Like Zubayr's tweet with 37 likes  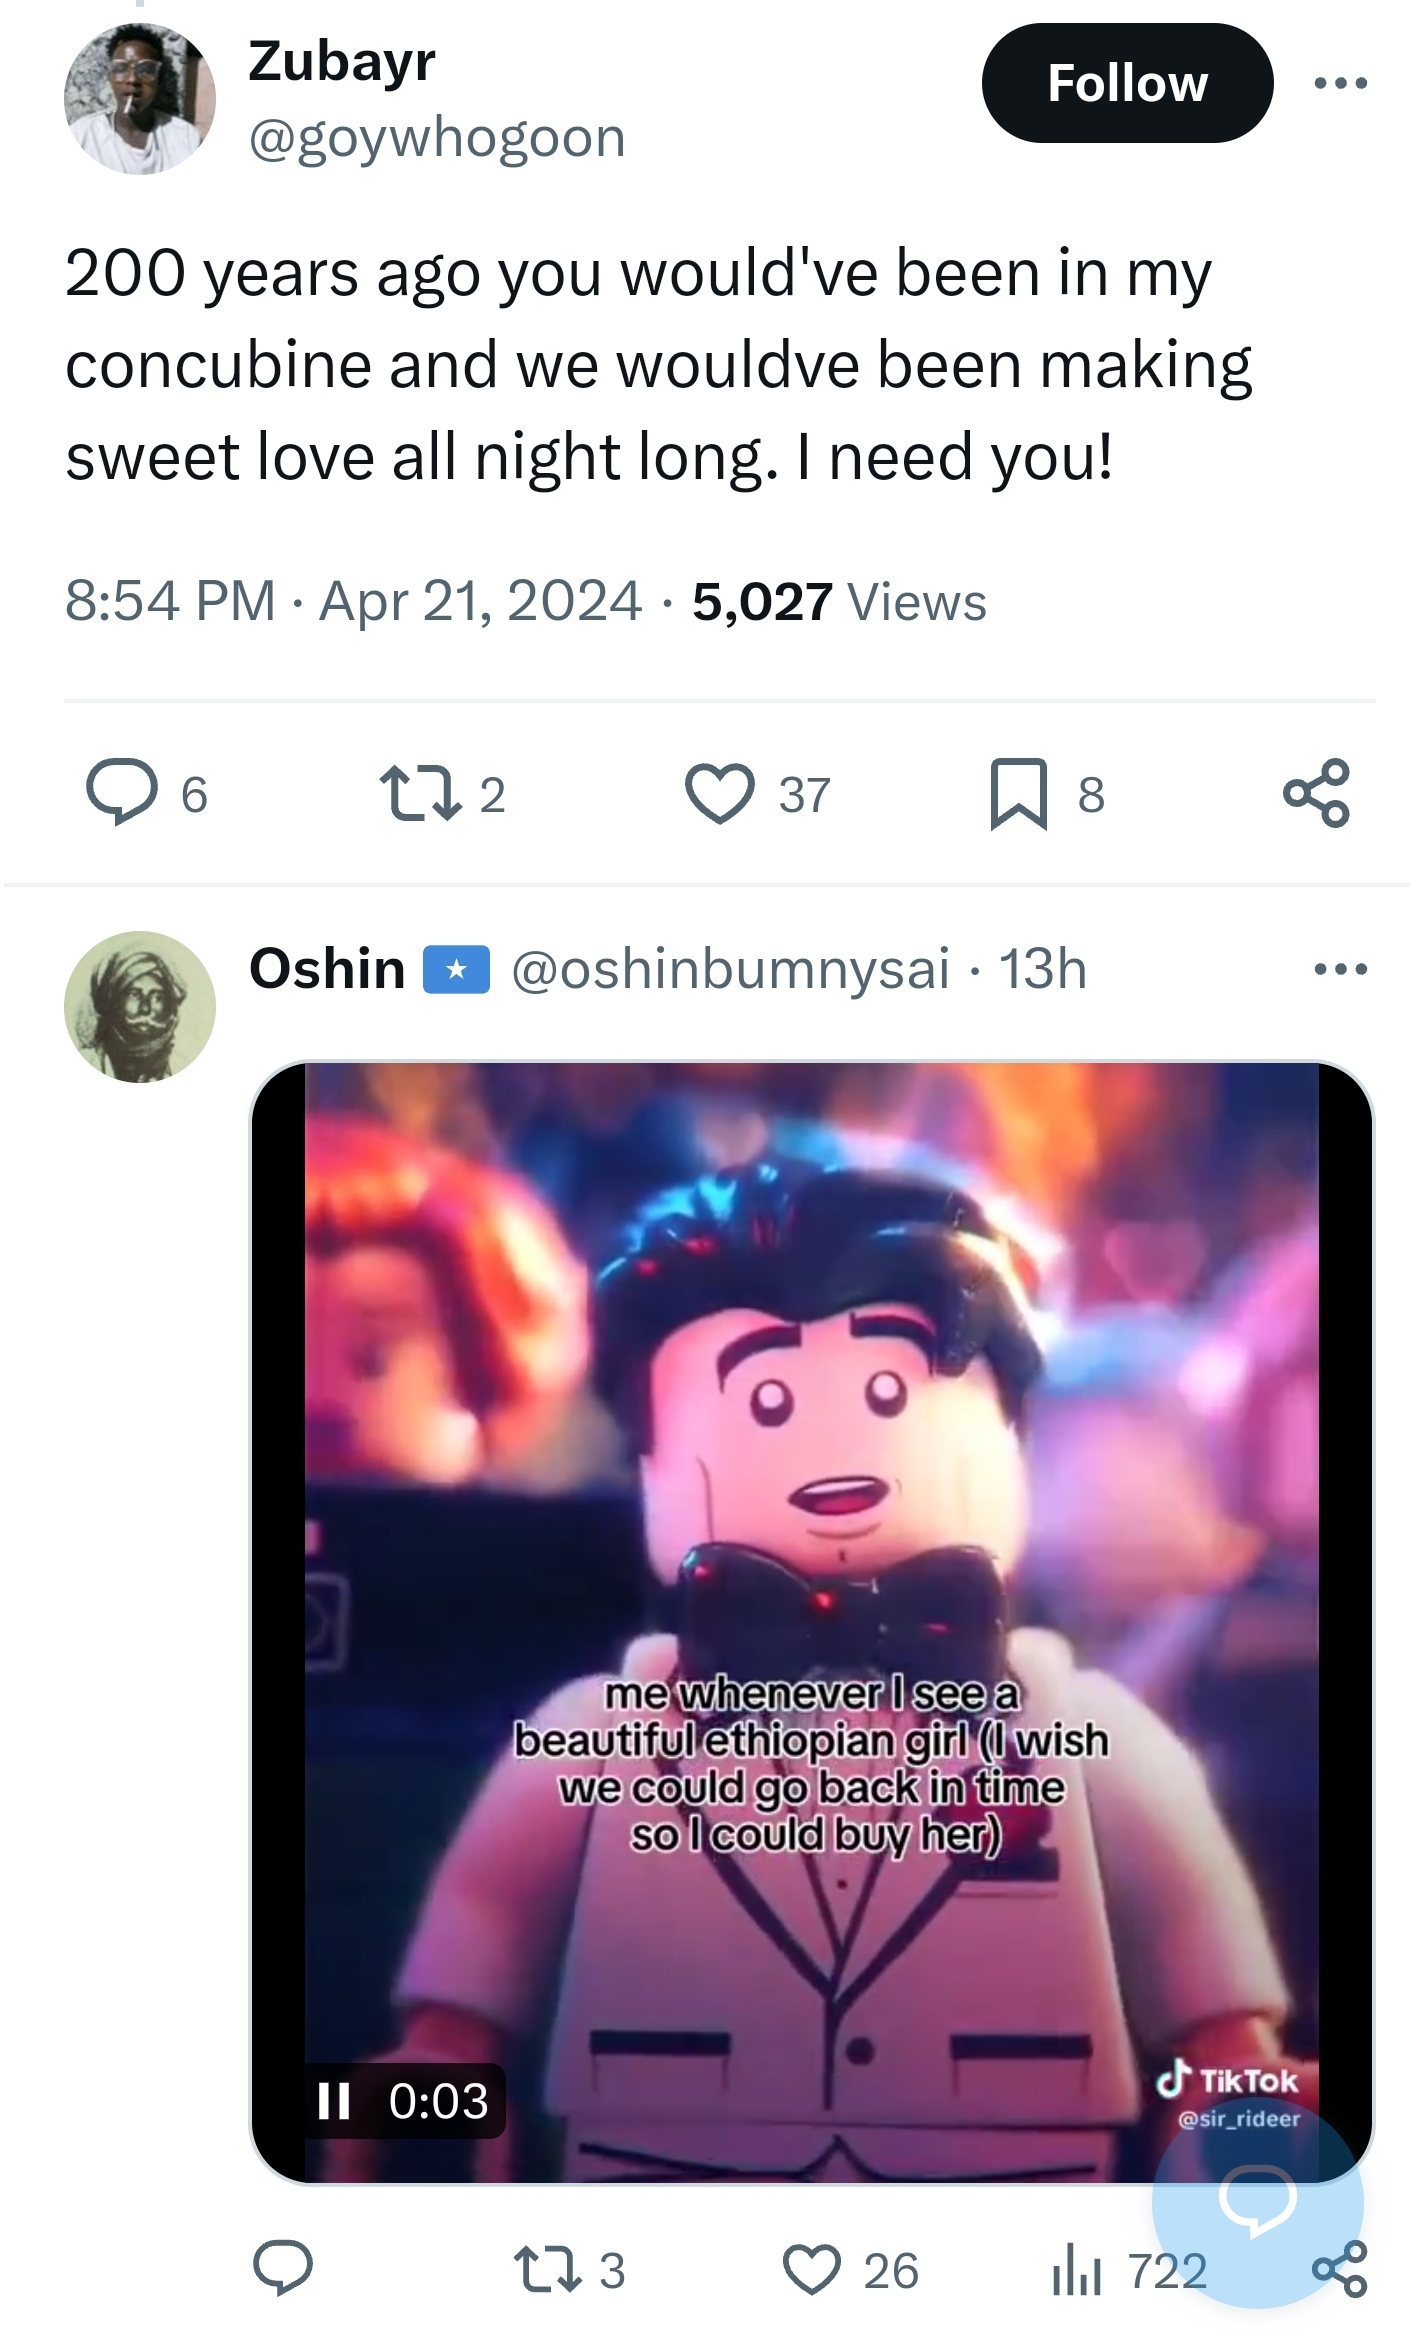[x=719, y=793]
